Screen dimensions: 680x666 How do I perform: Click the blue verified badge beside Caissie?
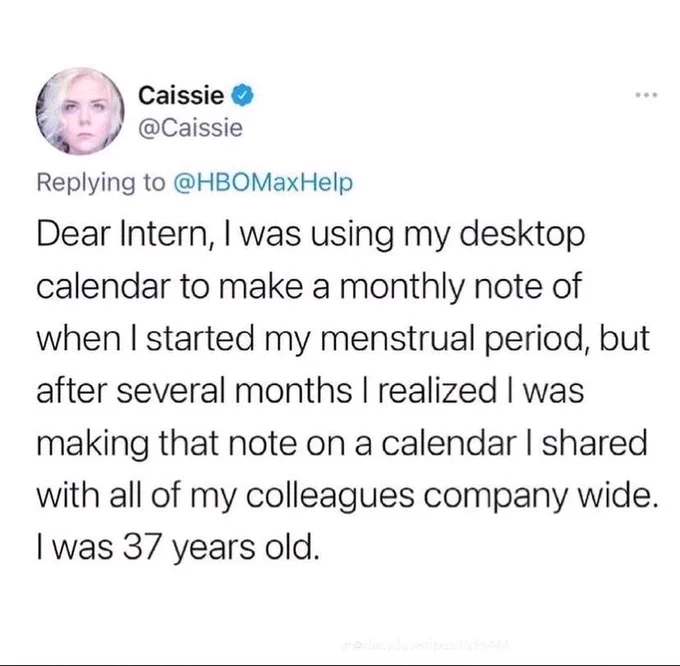tap(243, 96)
